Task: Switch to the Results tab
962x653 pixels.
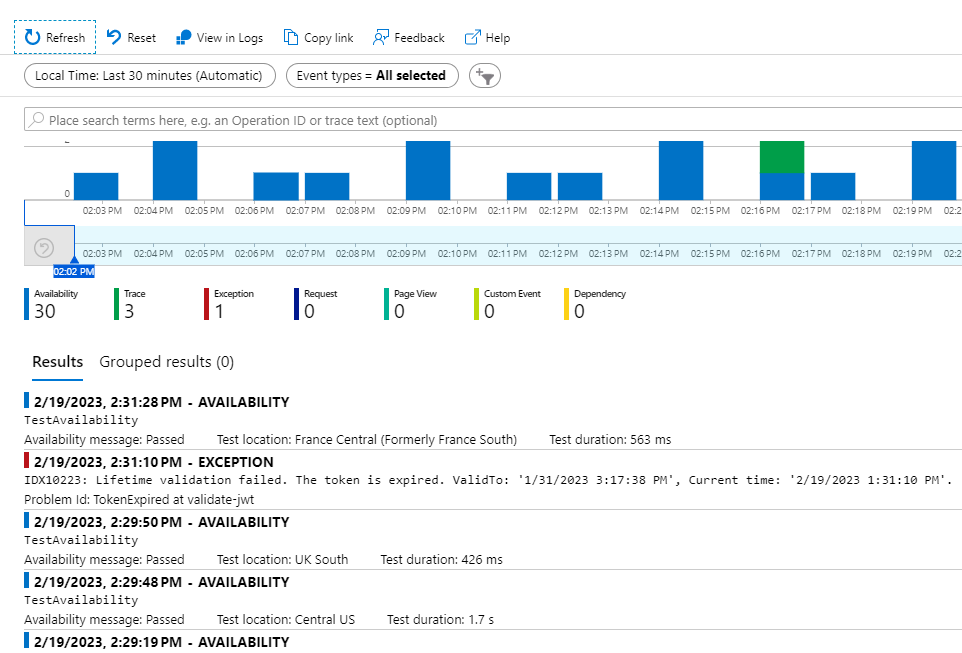Action: 58,361
